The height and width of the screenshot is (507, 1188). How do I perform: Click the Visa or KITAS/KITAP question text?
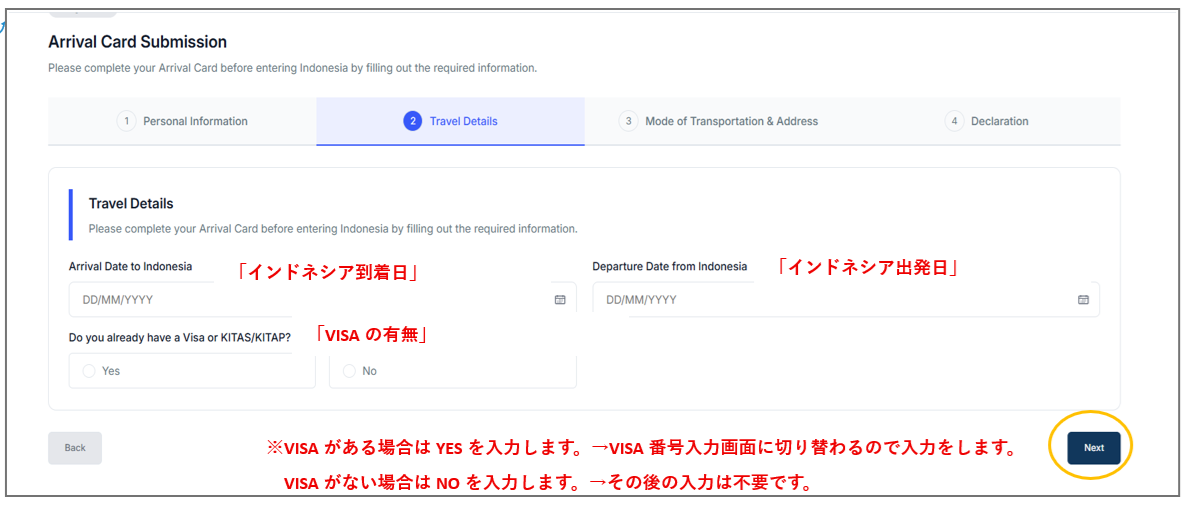coord(180,338)
